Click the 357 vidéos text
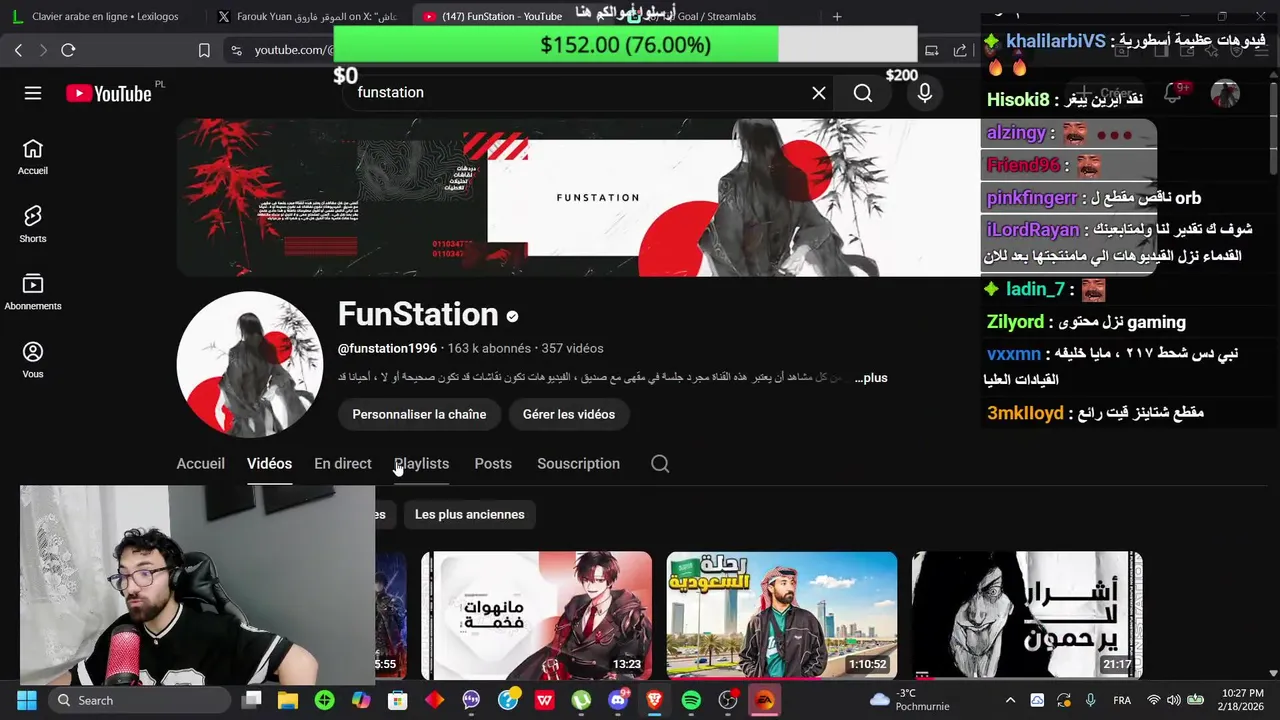The height and width of the screenshot is (720, 1280). [572, 348]
